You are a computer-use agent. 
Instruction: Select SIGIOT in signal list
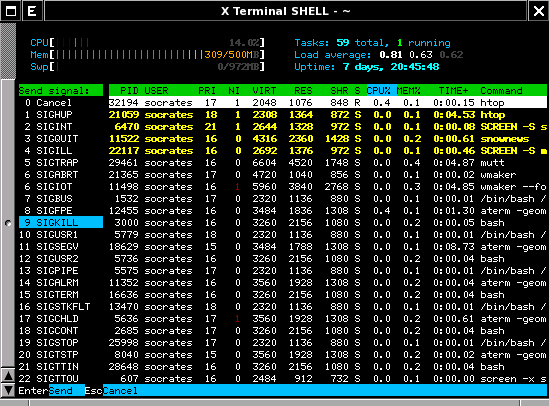point(61,187)
